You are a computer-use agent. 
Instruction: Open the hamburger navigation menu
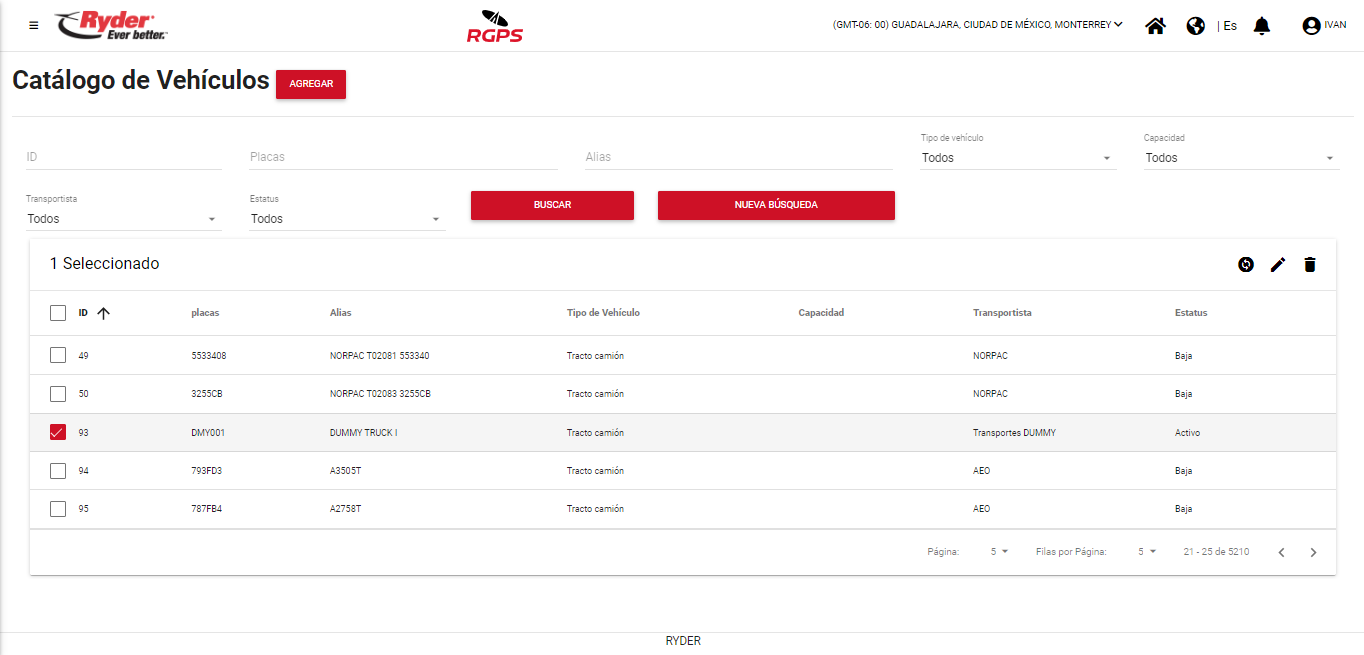[x=34, y=25]
